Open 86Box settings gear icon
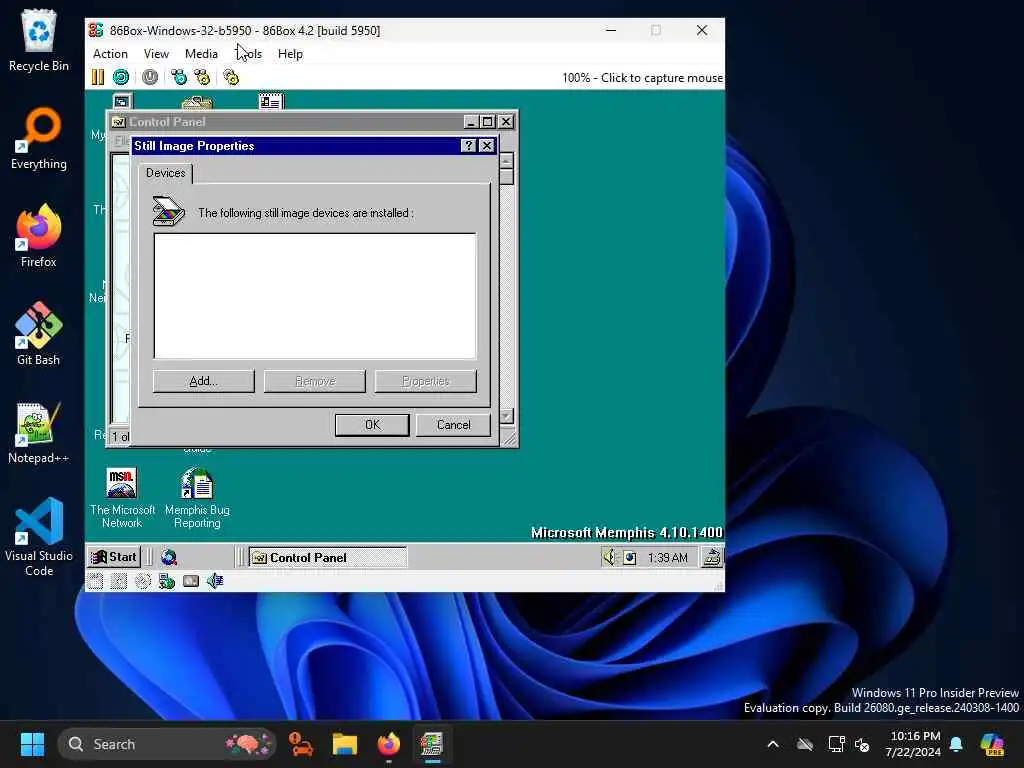The width and height of the screenshot is (1024, 768). pyautogui.click(x=231, y=77)
